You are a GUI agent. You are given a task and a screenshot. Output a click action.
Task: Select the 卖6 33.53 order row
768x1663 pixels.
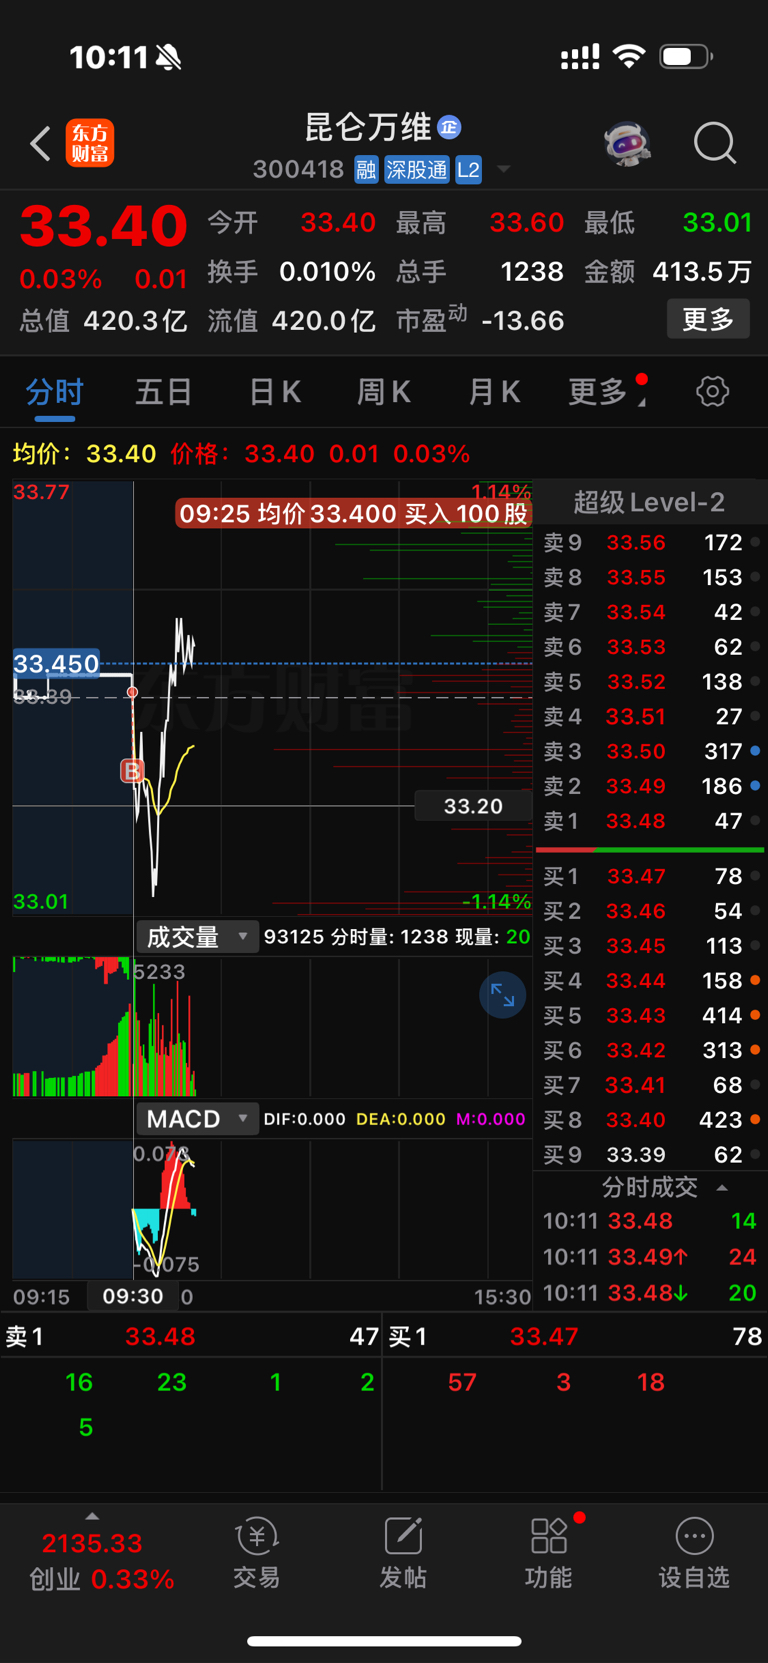pos(650,647)
